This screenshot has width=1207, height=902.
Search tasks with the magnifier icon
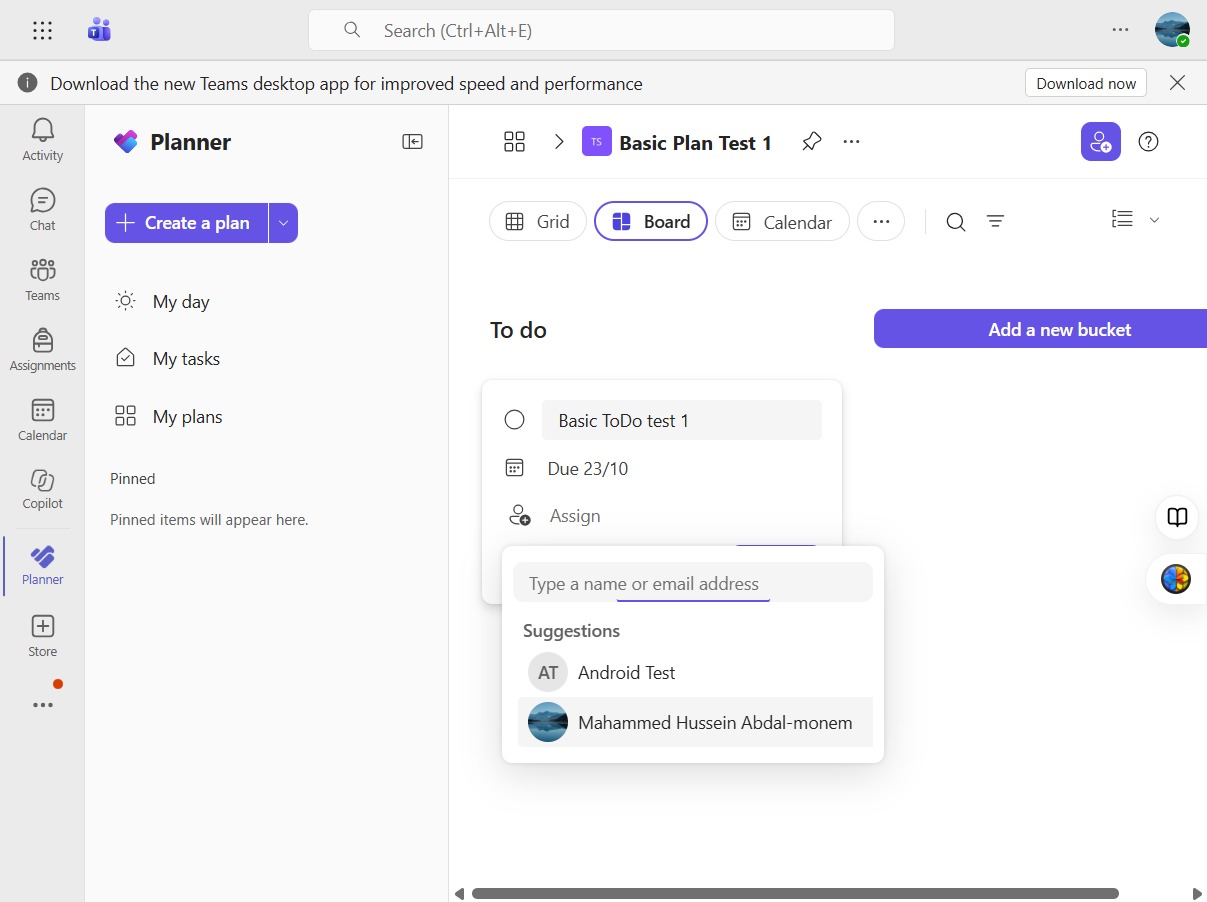tap(956, 222)
